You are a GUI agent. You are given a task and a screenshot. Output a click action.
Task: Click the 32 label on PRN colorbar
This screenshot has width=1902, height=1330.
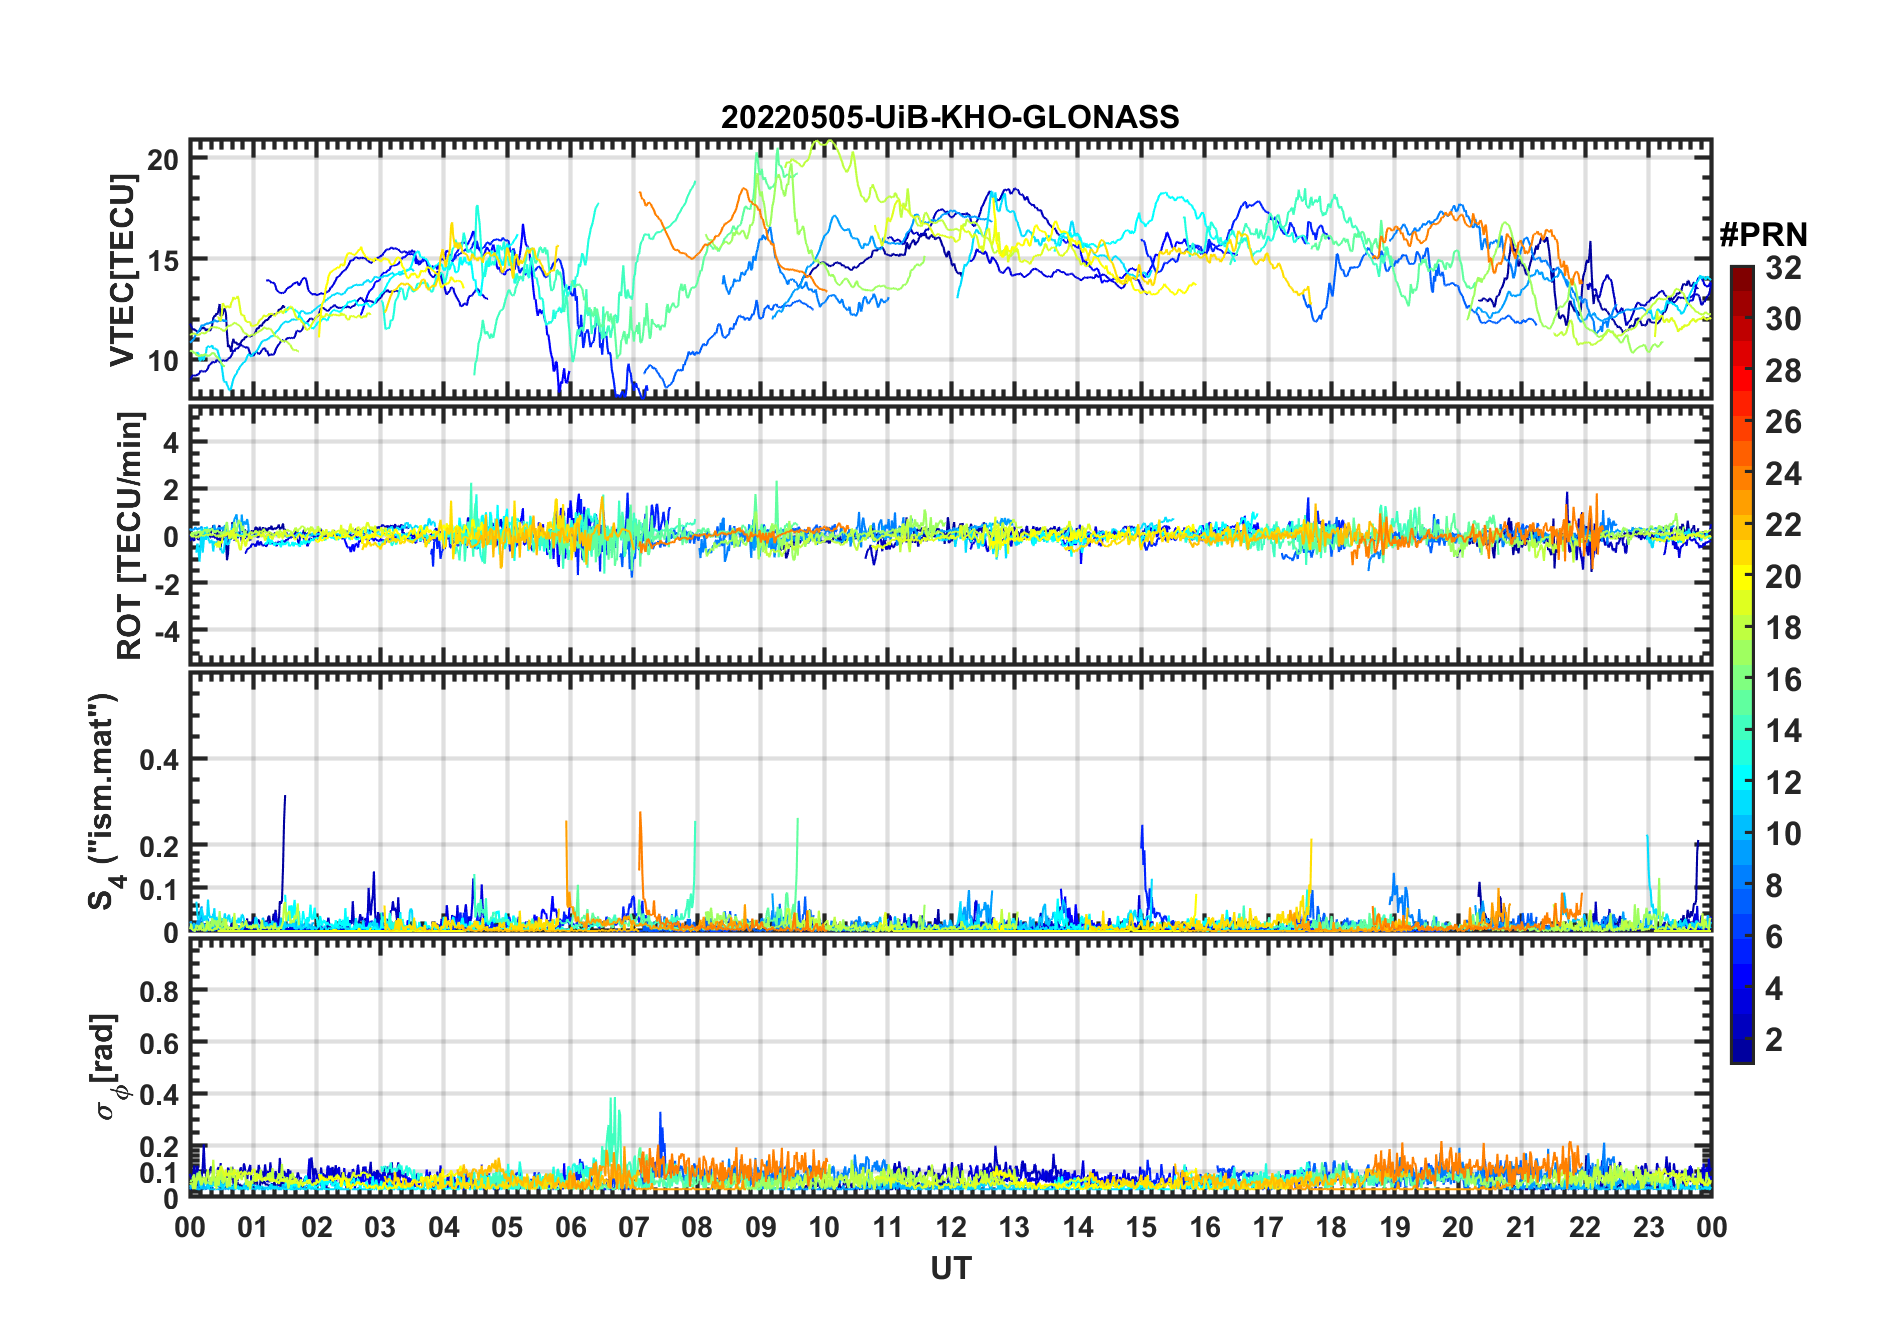point(1783,268)
